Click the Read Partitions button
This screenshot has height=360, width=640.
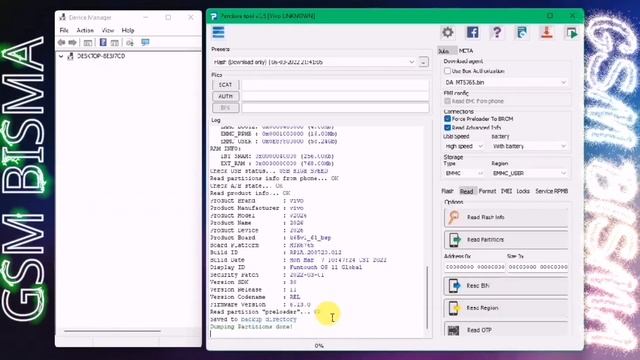pos(506,240)
